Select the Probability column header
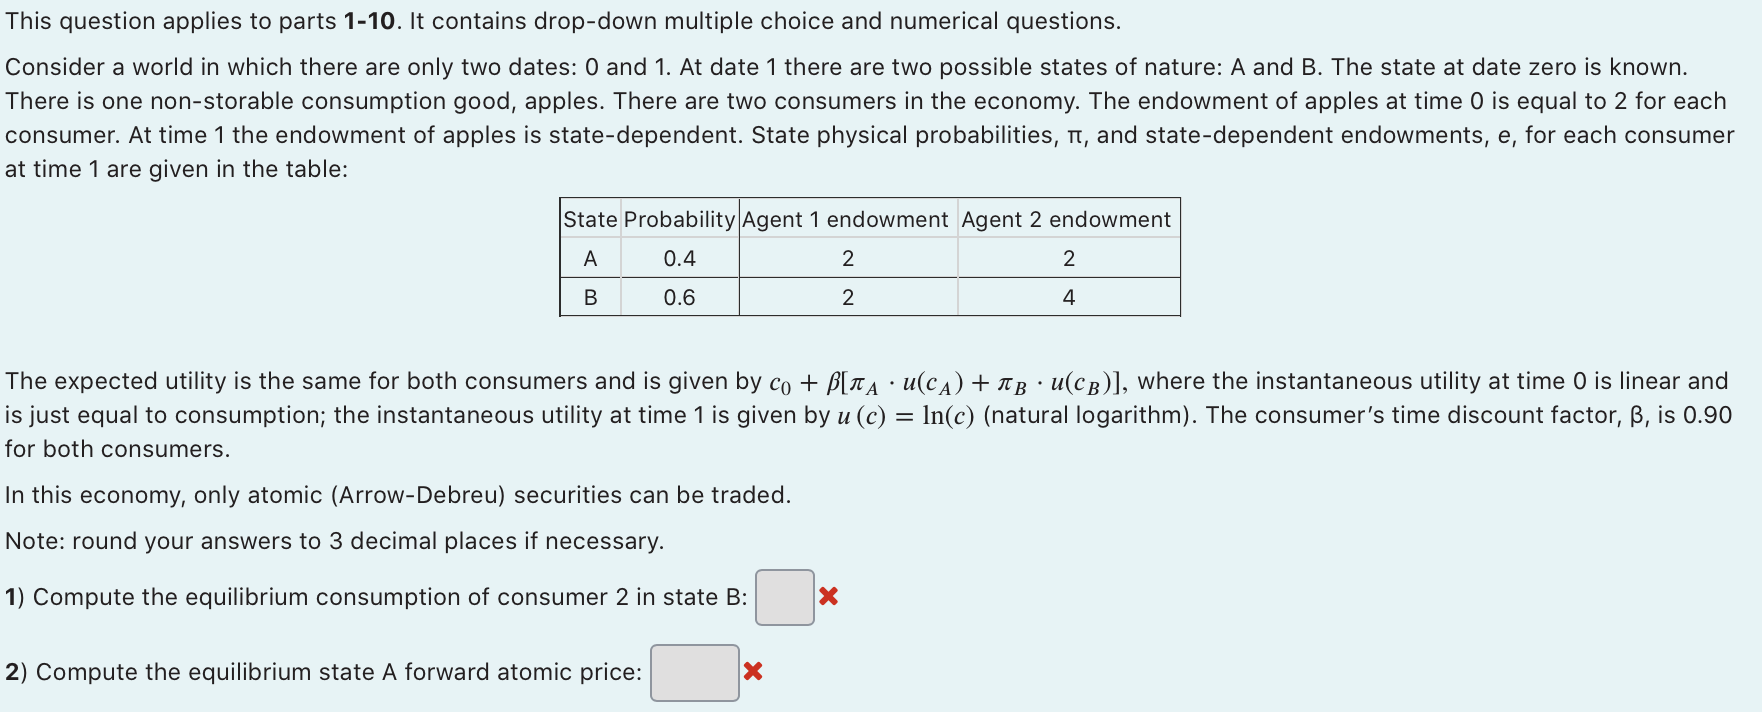 [x=678, y=219]
